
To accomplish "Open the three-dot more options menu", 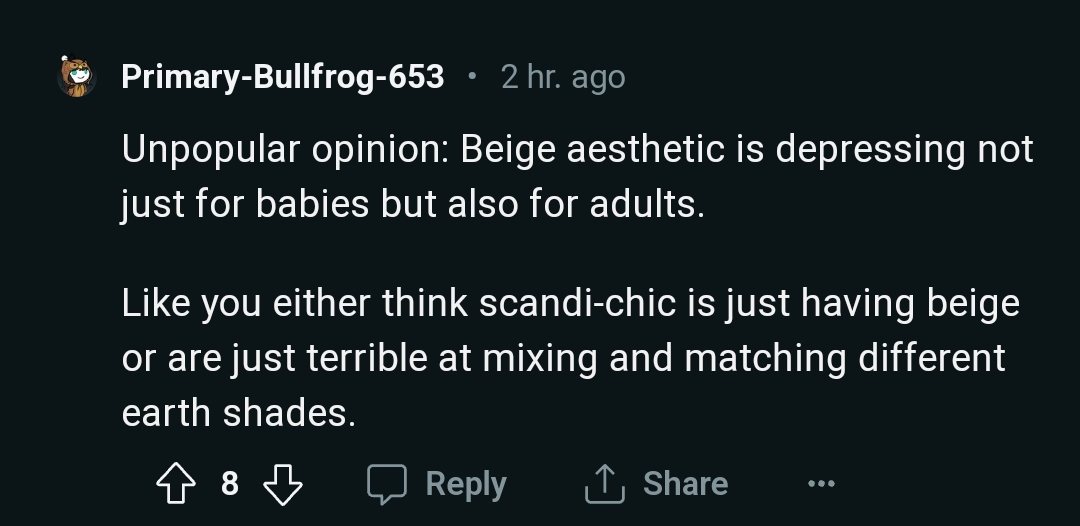I will pyautogui.click(x=821, y=484).
